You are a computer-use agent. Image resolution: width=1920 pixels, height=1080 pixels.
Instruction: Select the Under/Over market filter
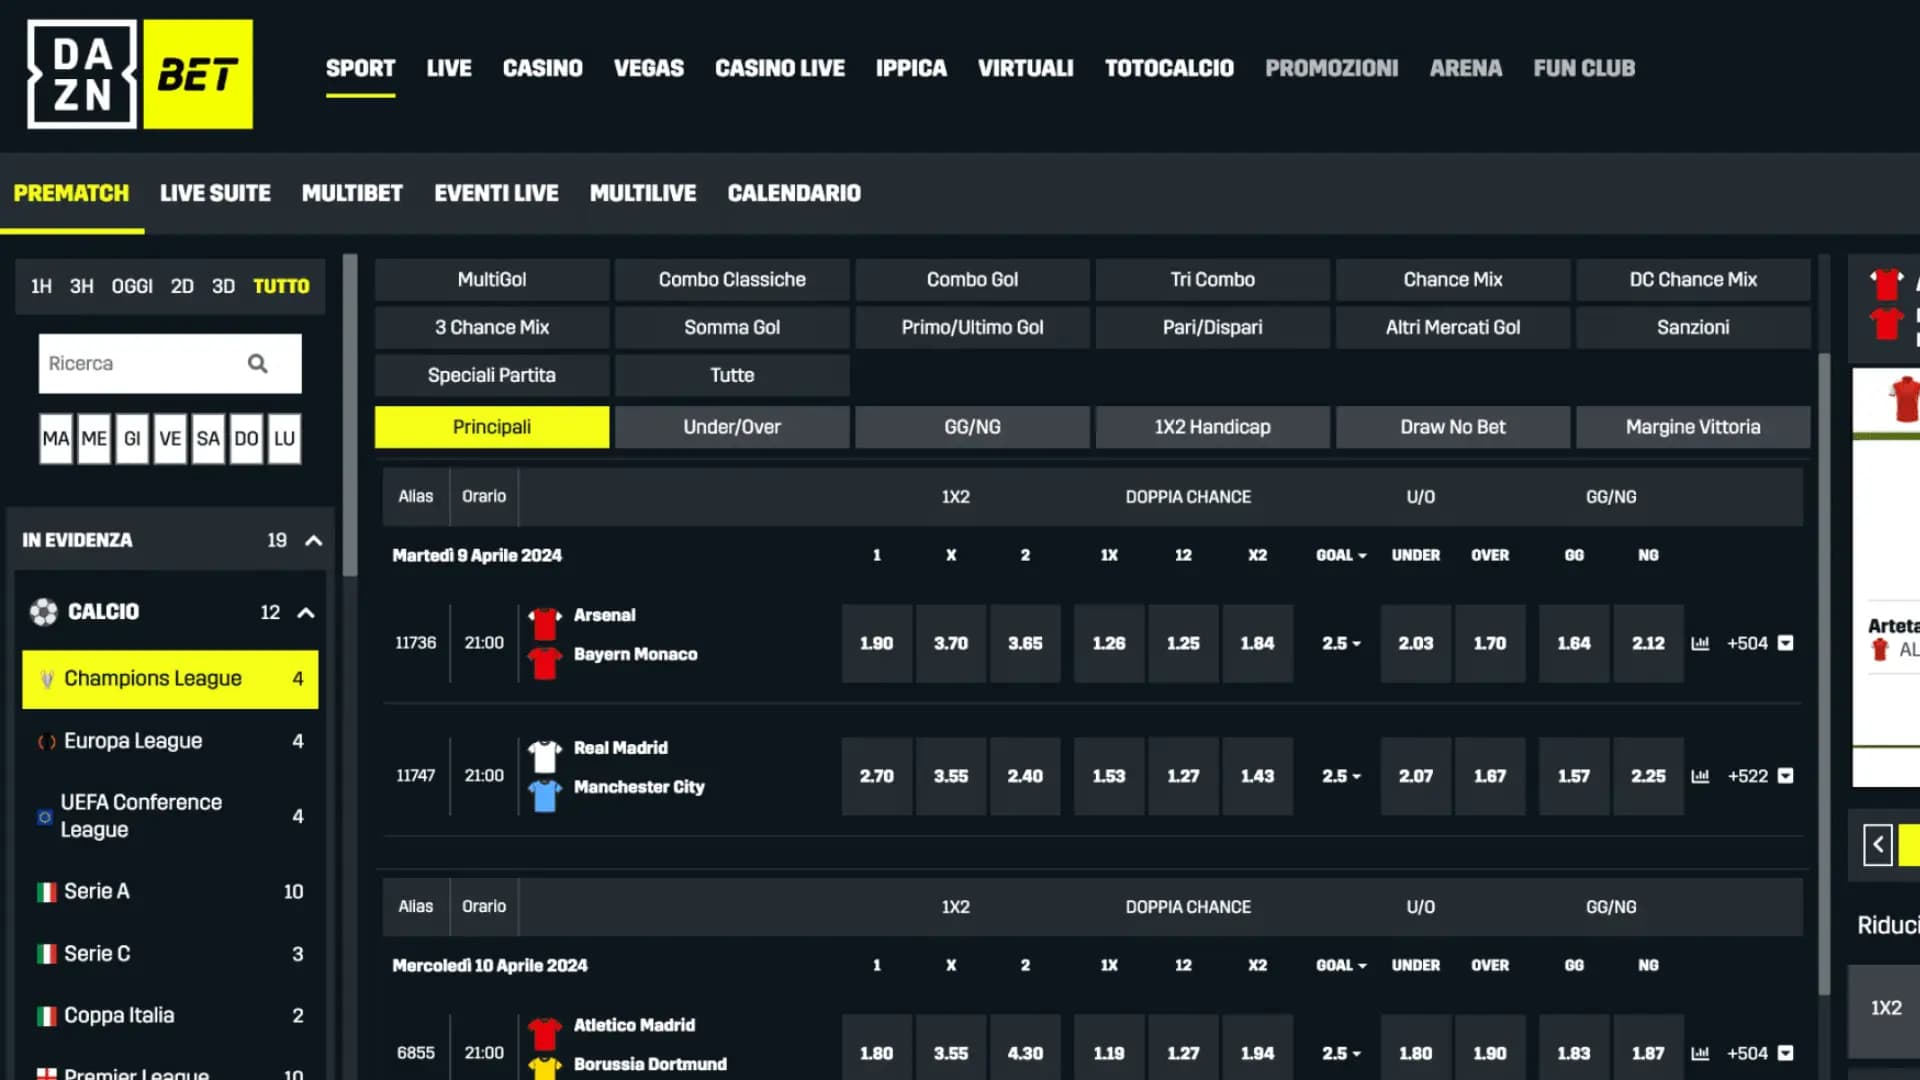point(732,427)
